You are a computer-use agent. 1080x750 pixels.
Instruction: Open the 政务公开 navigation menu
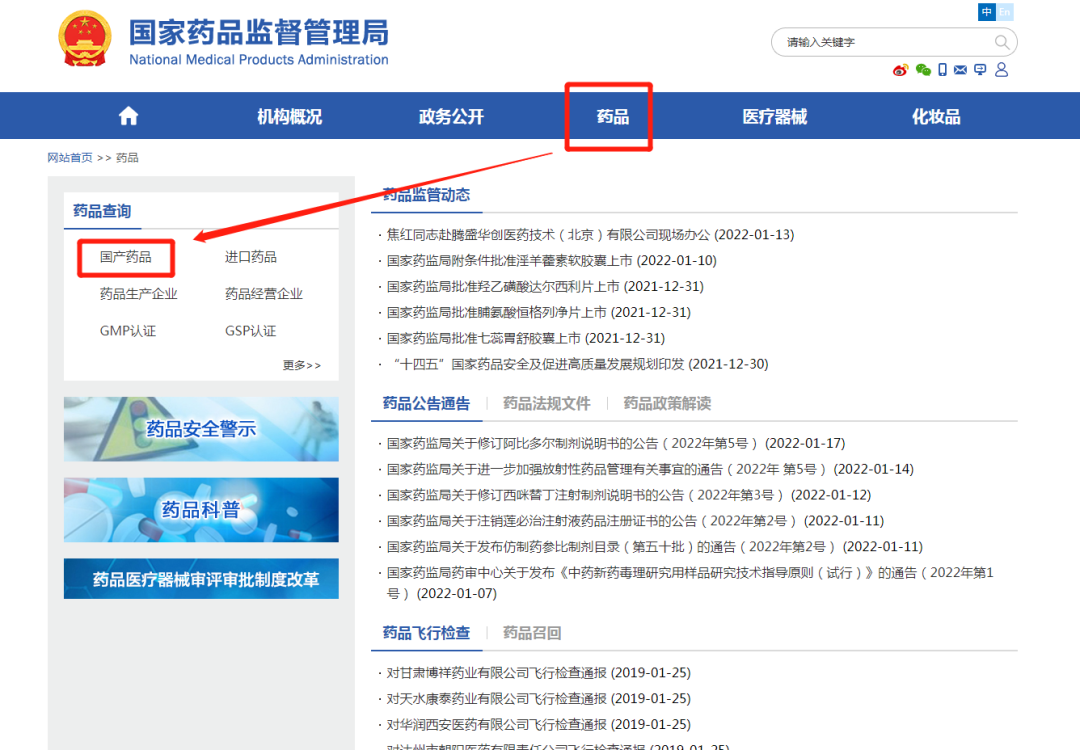(451, 116)
